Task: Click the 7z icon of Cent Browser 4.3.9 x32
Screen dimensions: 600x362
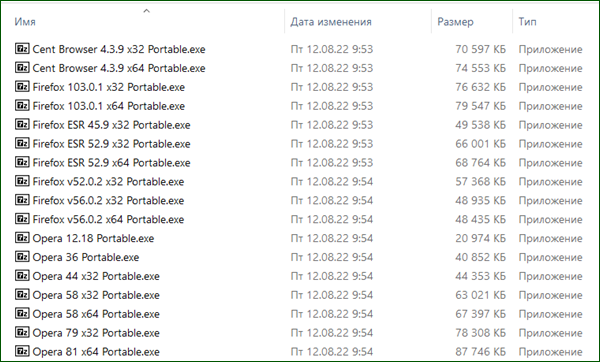Action: (x=22, y=49)
